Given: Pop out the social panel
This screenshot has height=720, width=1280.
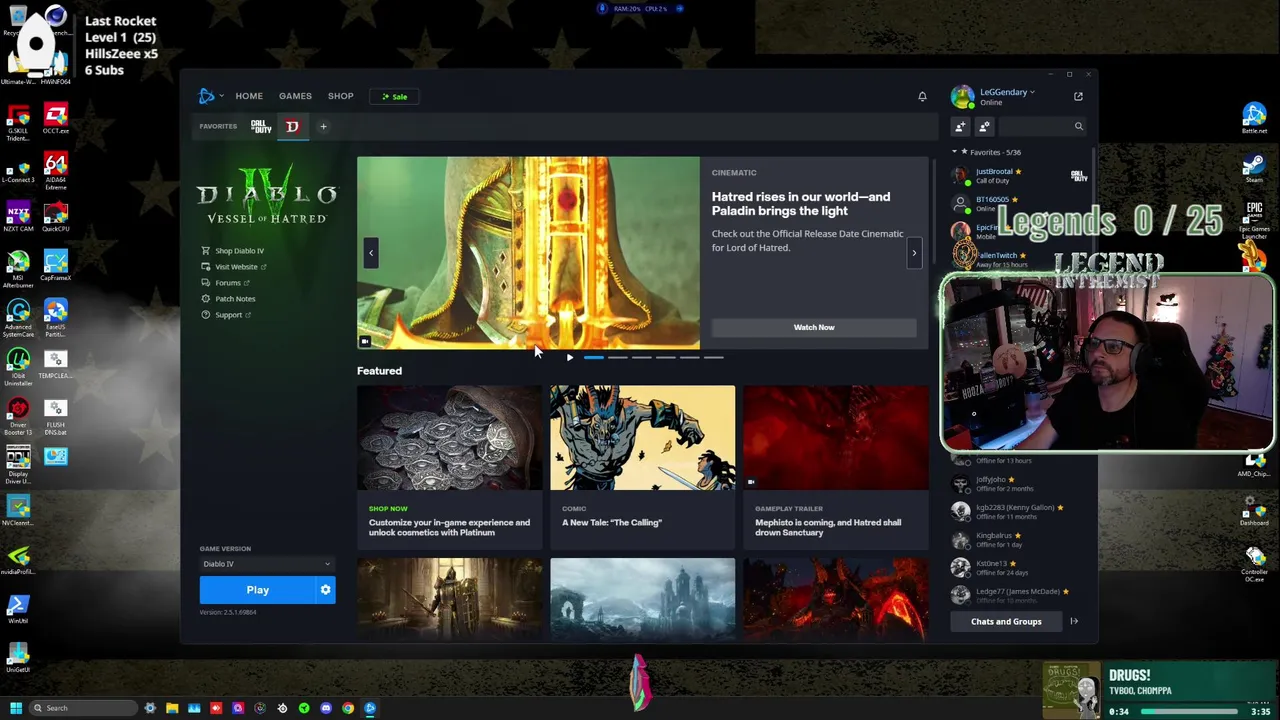Looking at the screenshot, I should coord(1078,96).
